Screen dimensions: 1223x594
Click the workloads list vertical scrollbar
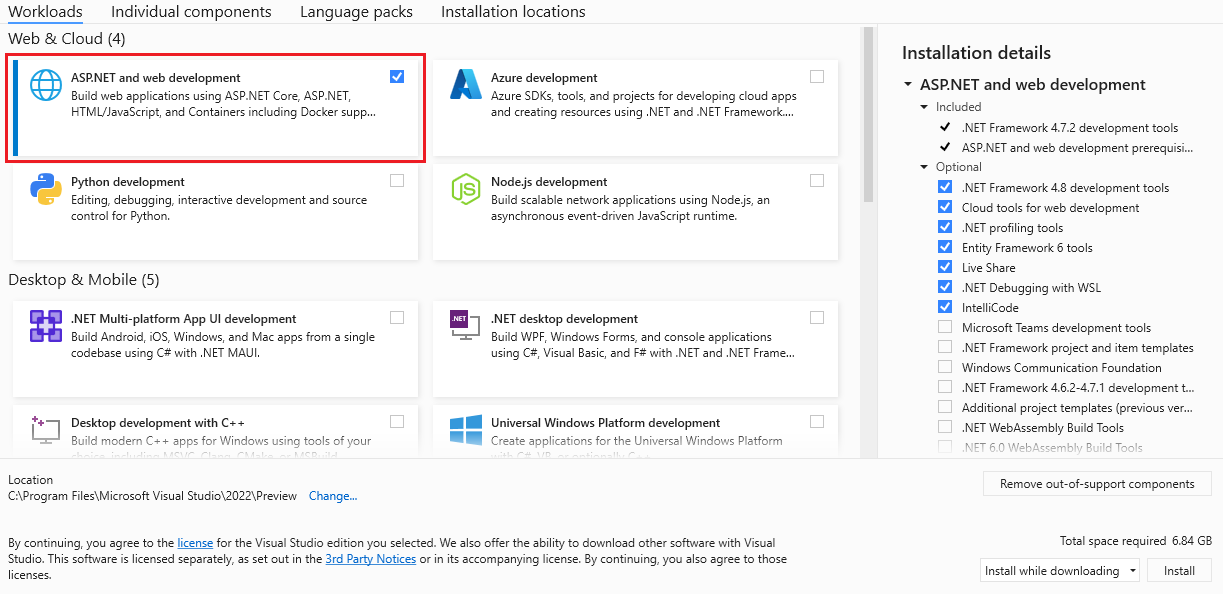pyautogui.click(x=868, y=115)
